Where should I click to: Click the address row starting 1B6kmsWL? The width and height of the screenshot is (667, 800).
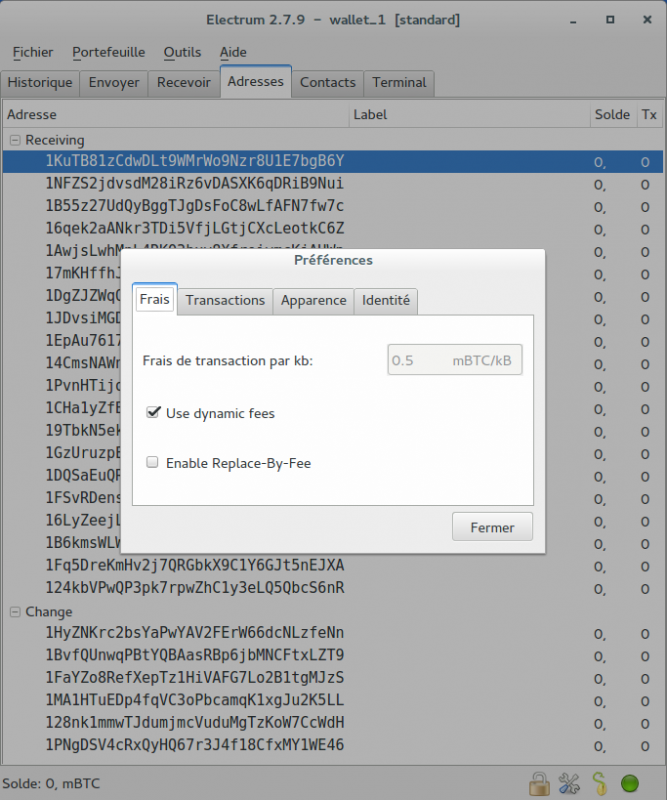[x=83, y=543]
